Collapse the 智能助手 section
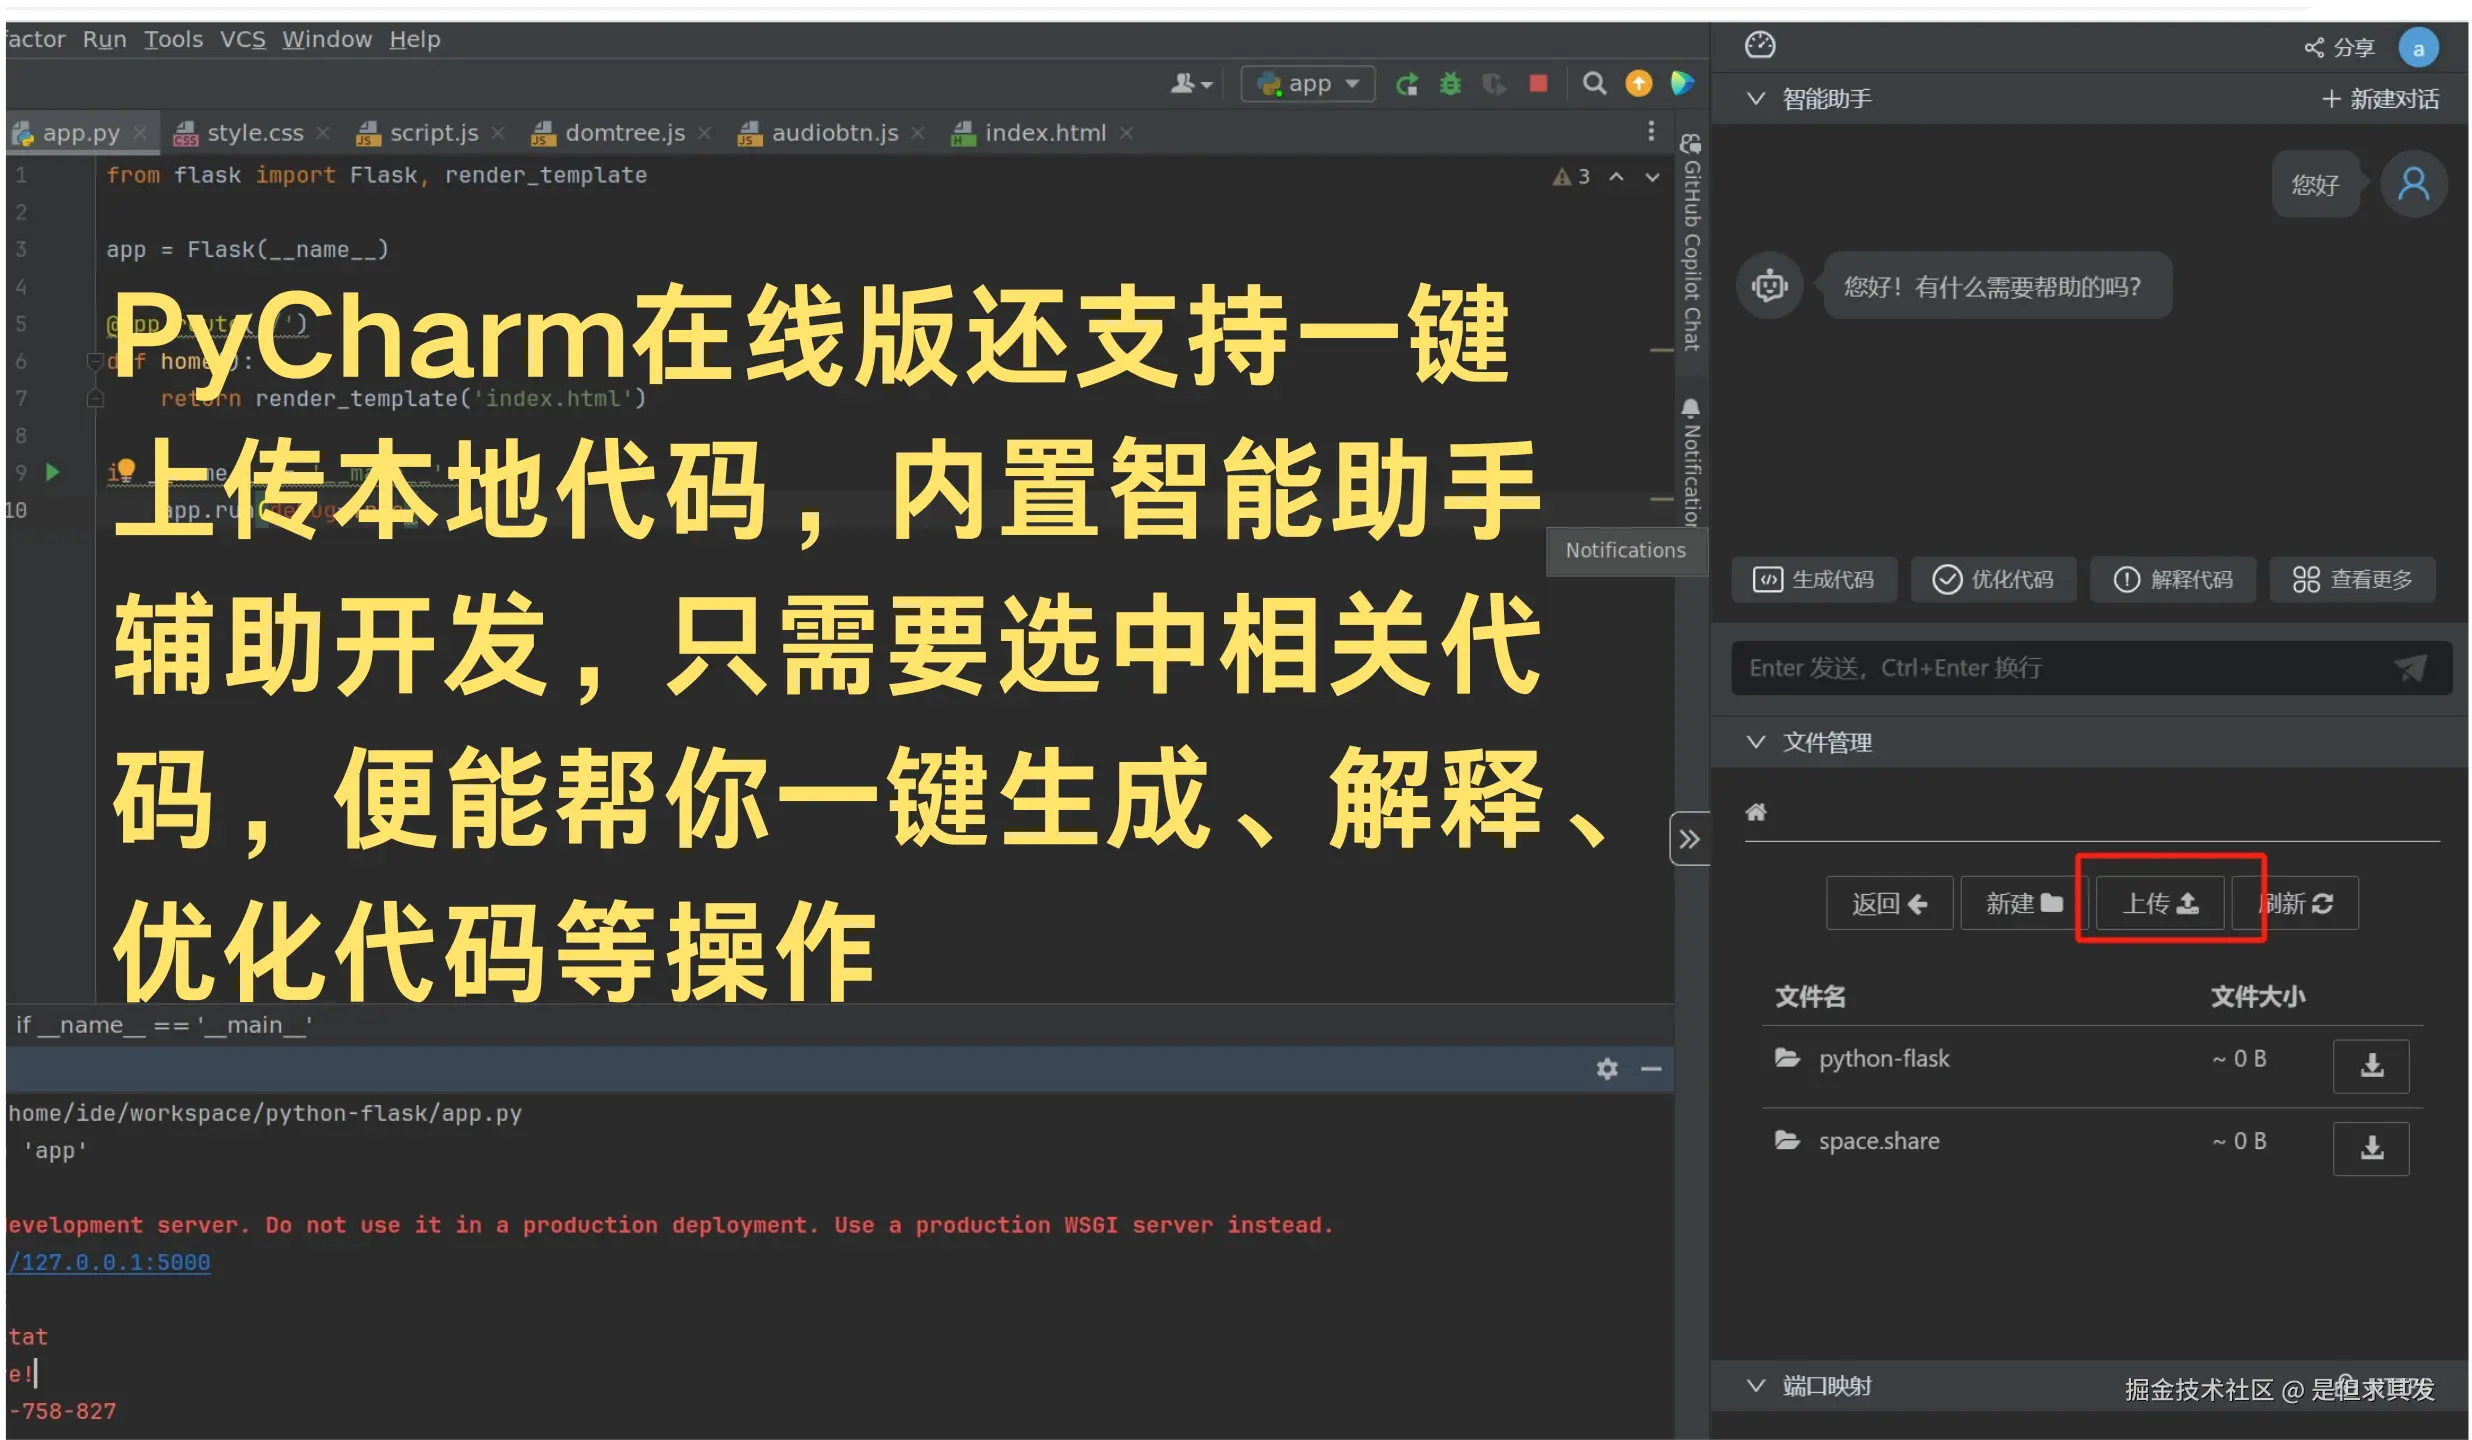This screenshot has width=2472, height=1440. tap(1756, 98)
